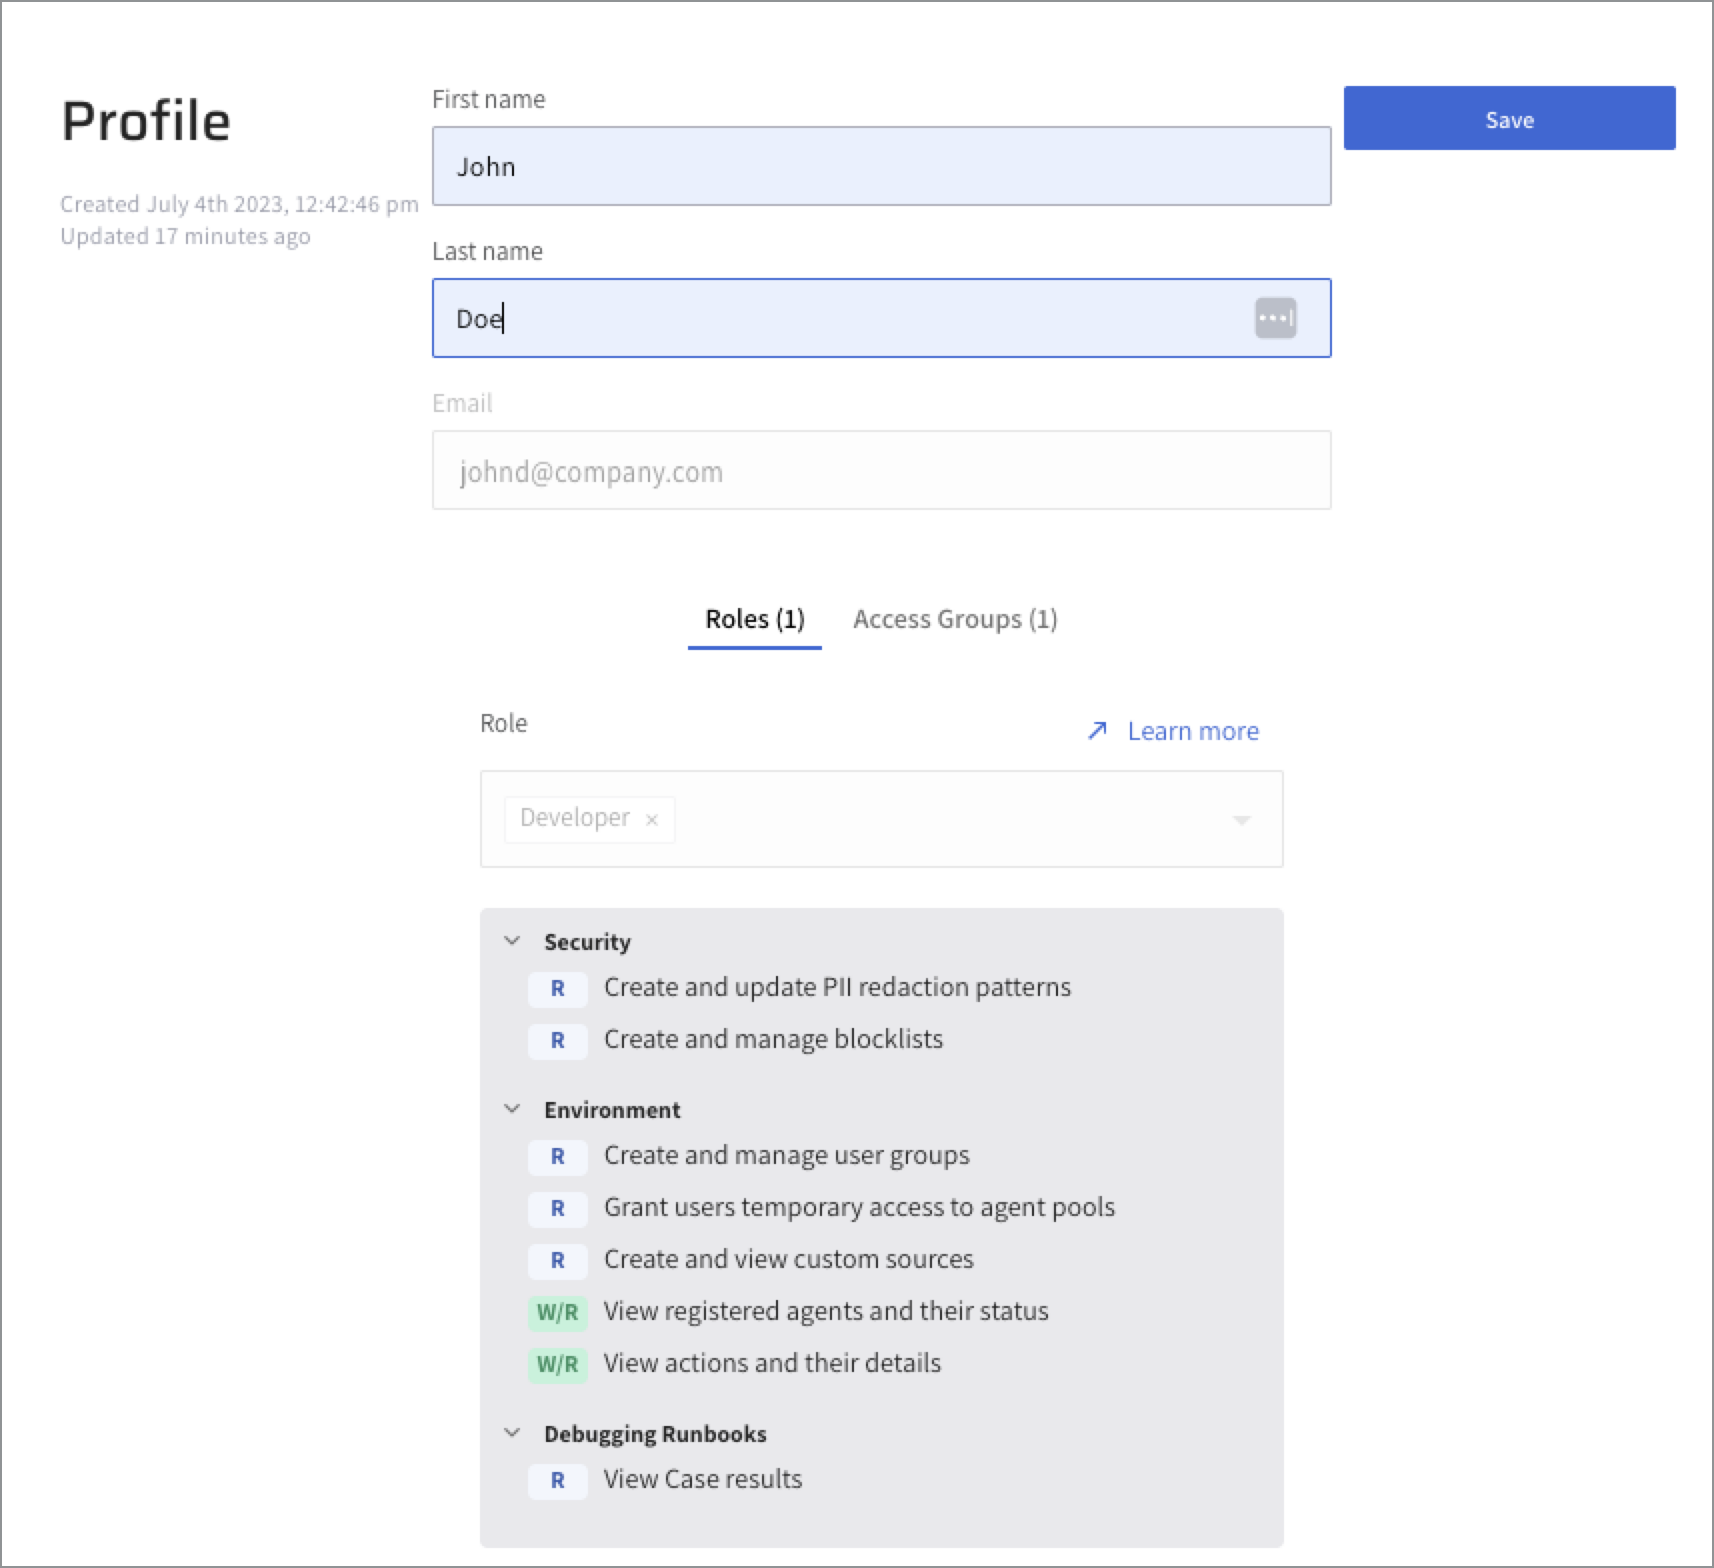Click the Email field with johnd@company.com

point(880,471)
